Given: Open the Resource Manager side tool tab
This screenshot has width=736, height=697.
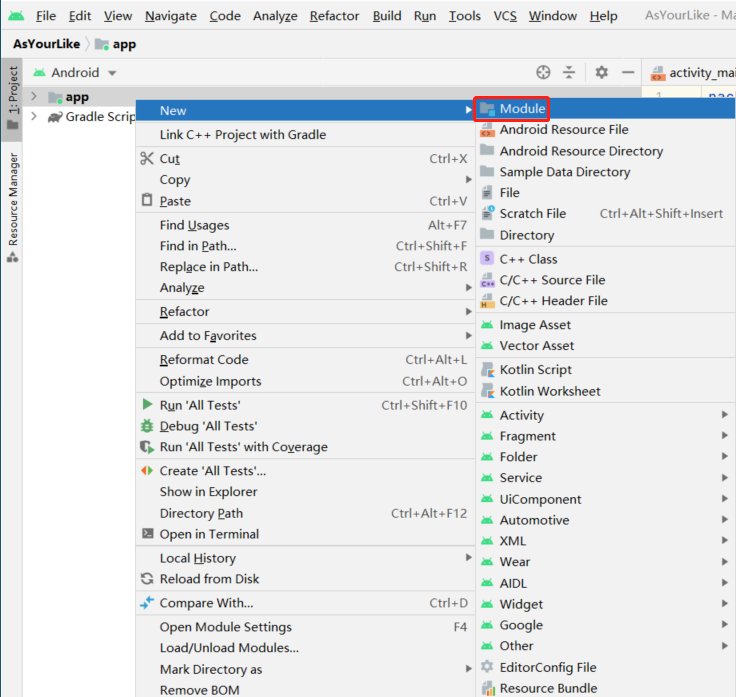Looking at the screenshot, I should click(x=12, y=207).
